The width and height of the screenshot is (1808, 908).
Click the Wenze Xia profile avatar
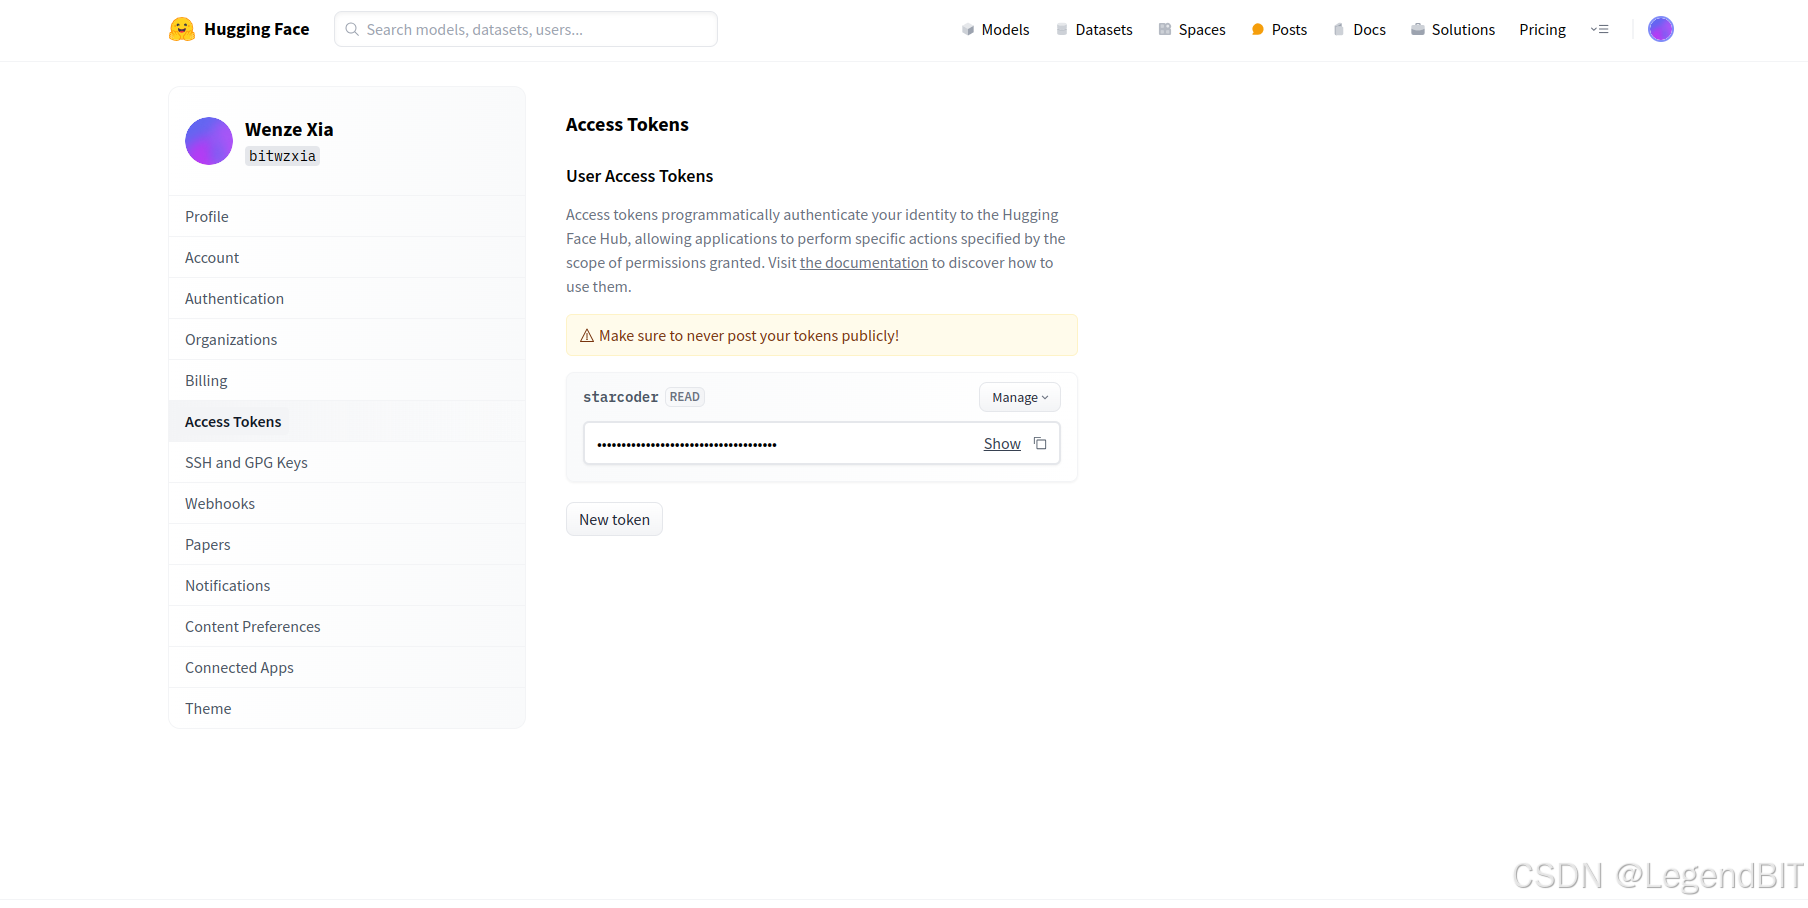pyautogui.click(x=209, y=141)
